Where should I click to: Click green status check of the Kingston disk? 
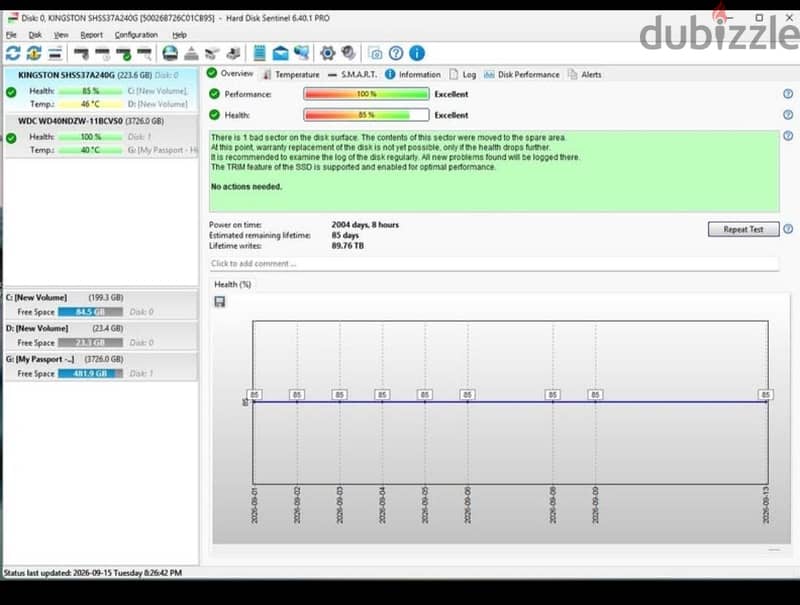click(11, 92)
